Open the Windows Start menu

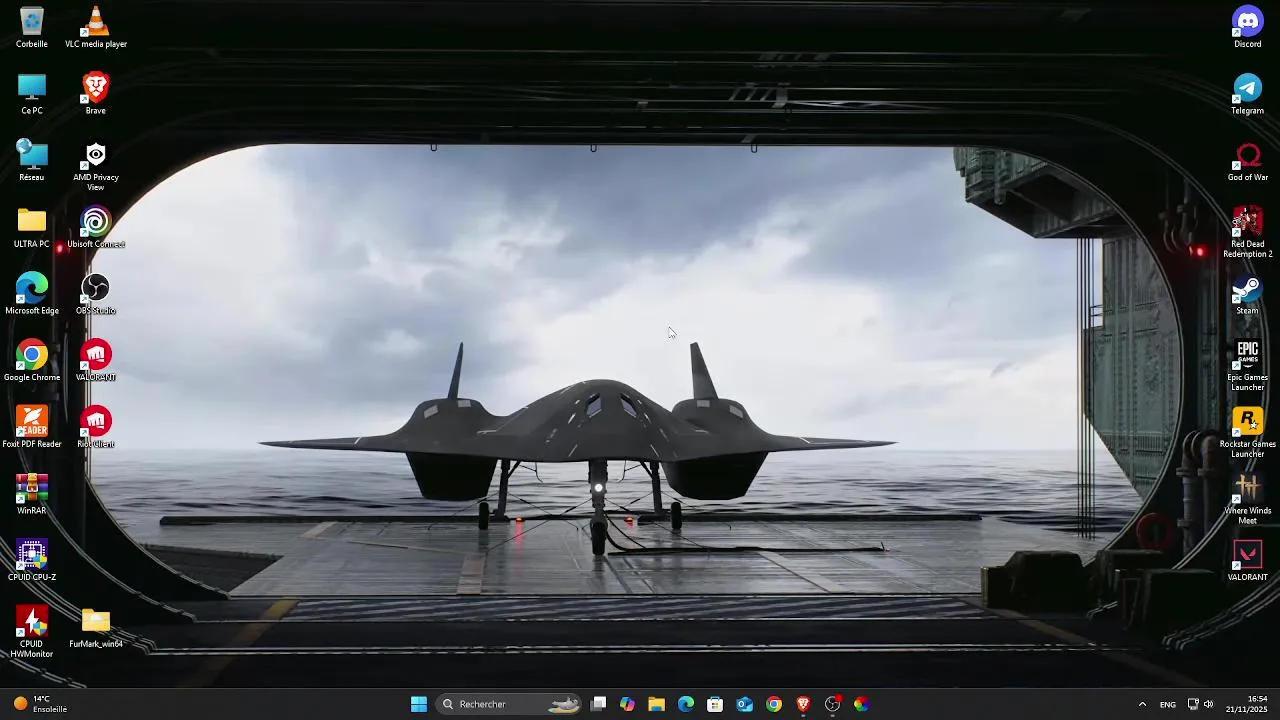pyautogui.click(x=419, y=704)
